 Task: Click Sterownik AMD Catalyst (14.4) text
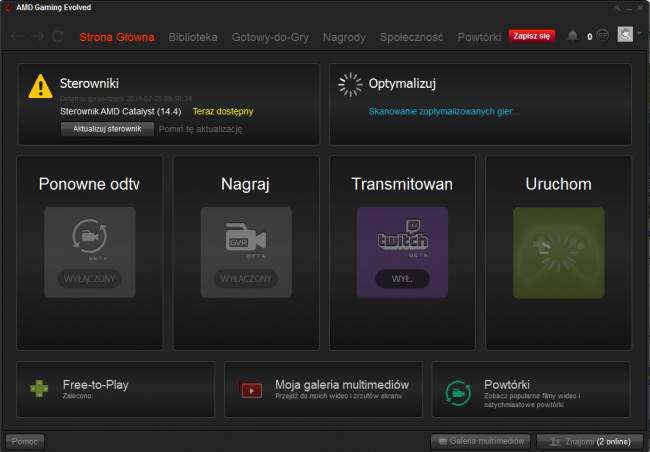point(121,112)
